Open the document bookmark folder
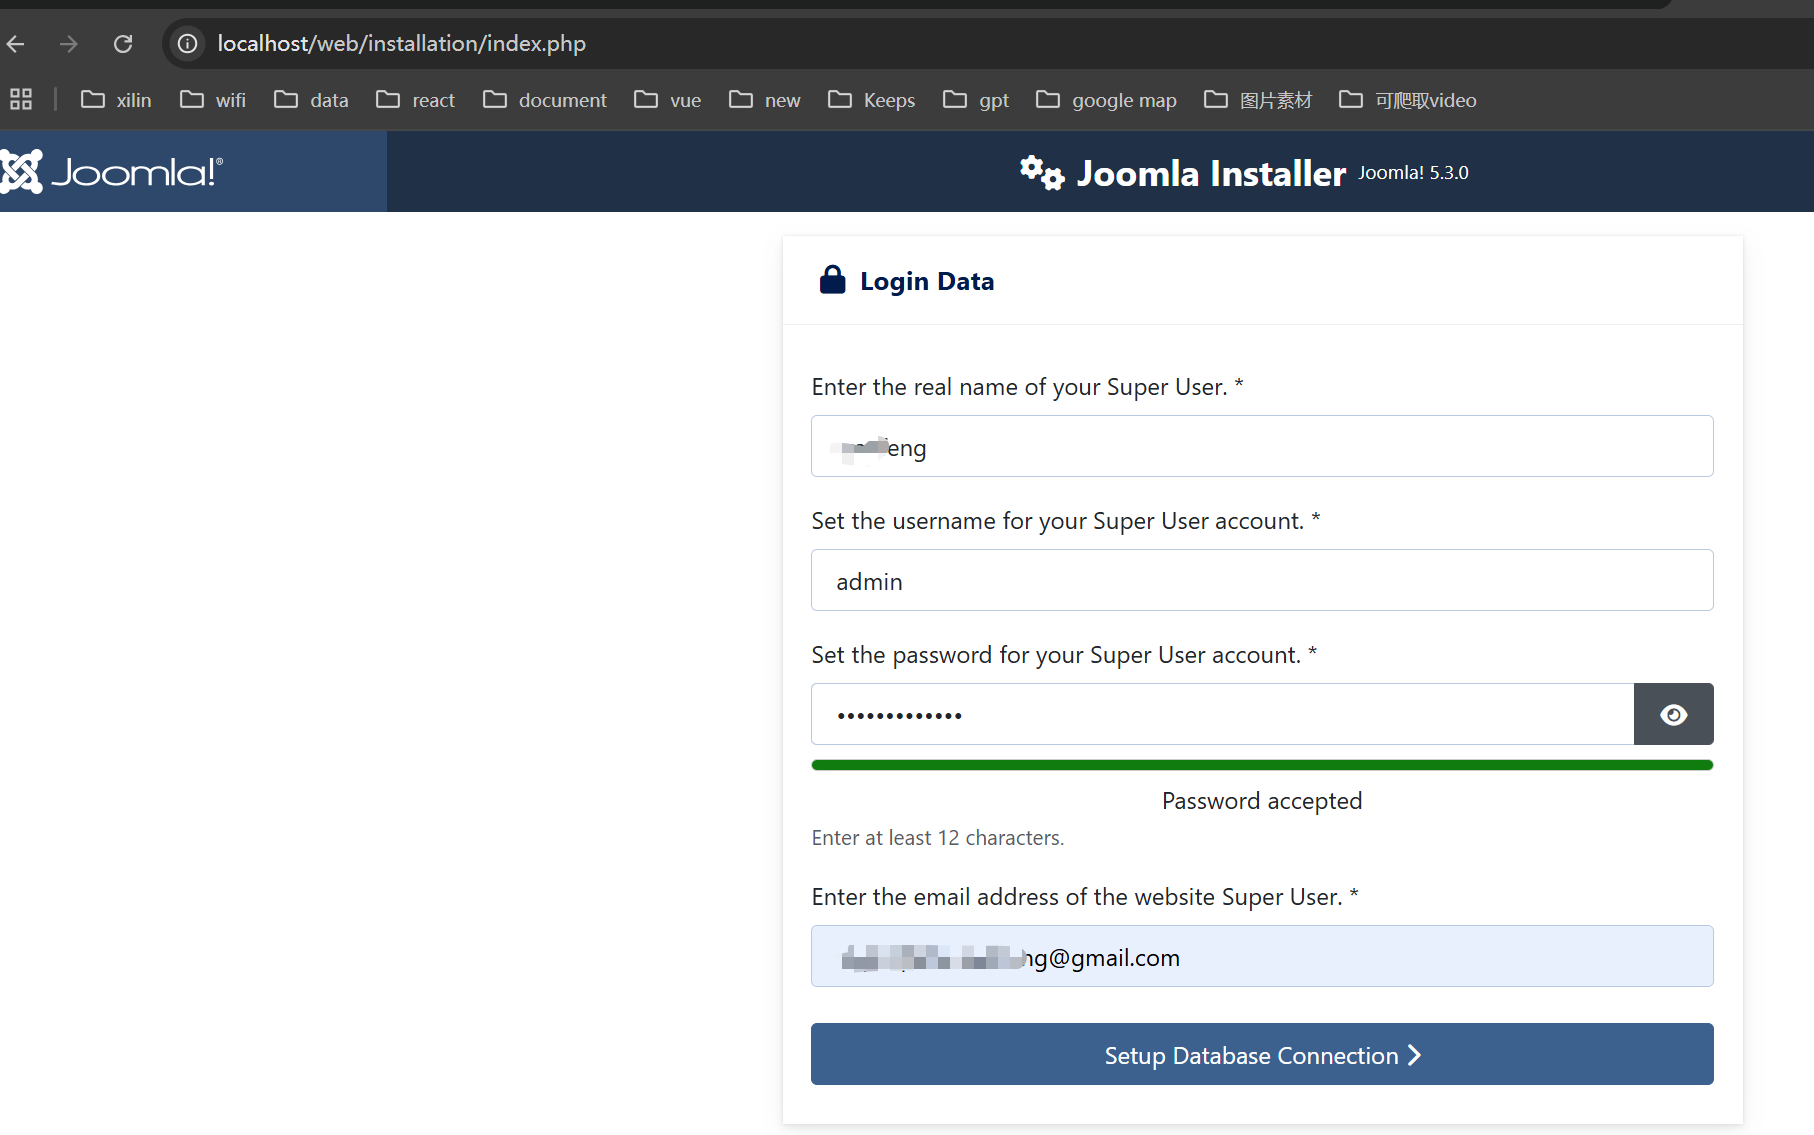Image resolution: width=1814 pixels, height=1135 pixels. click(x=545, y=100)
